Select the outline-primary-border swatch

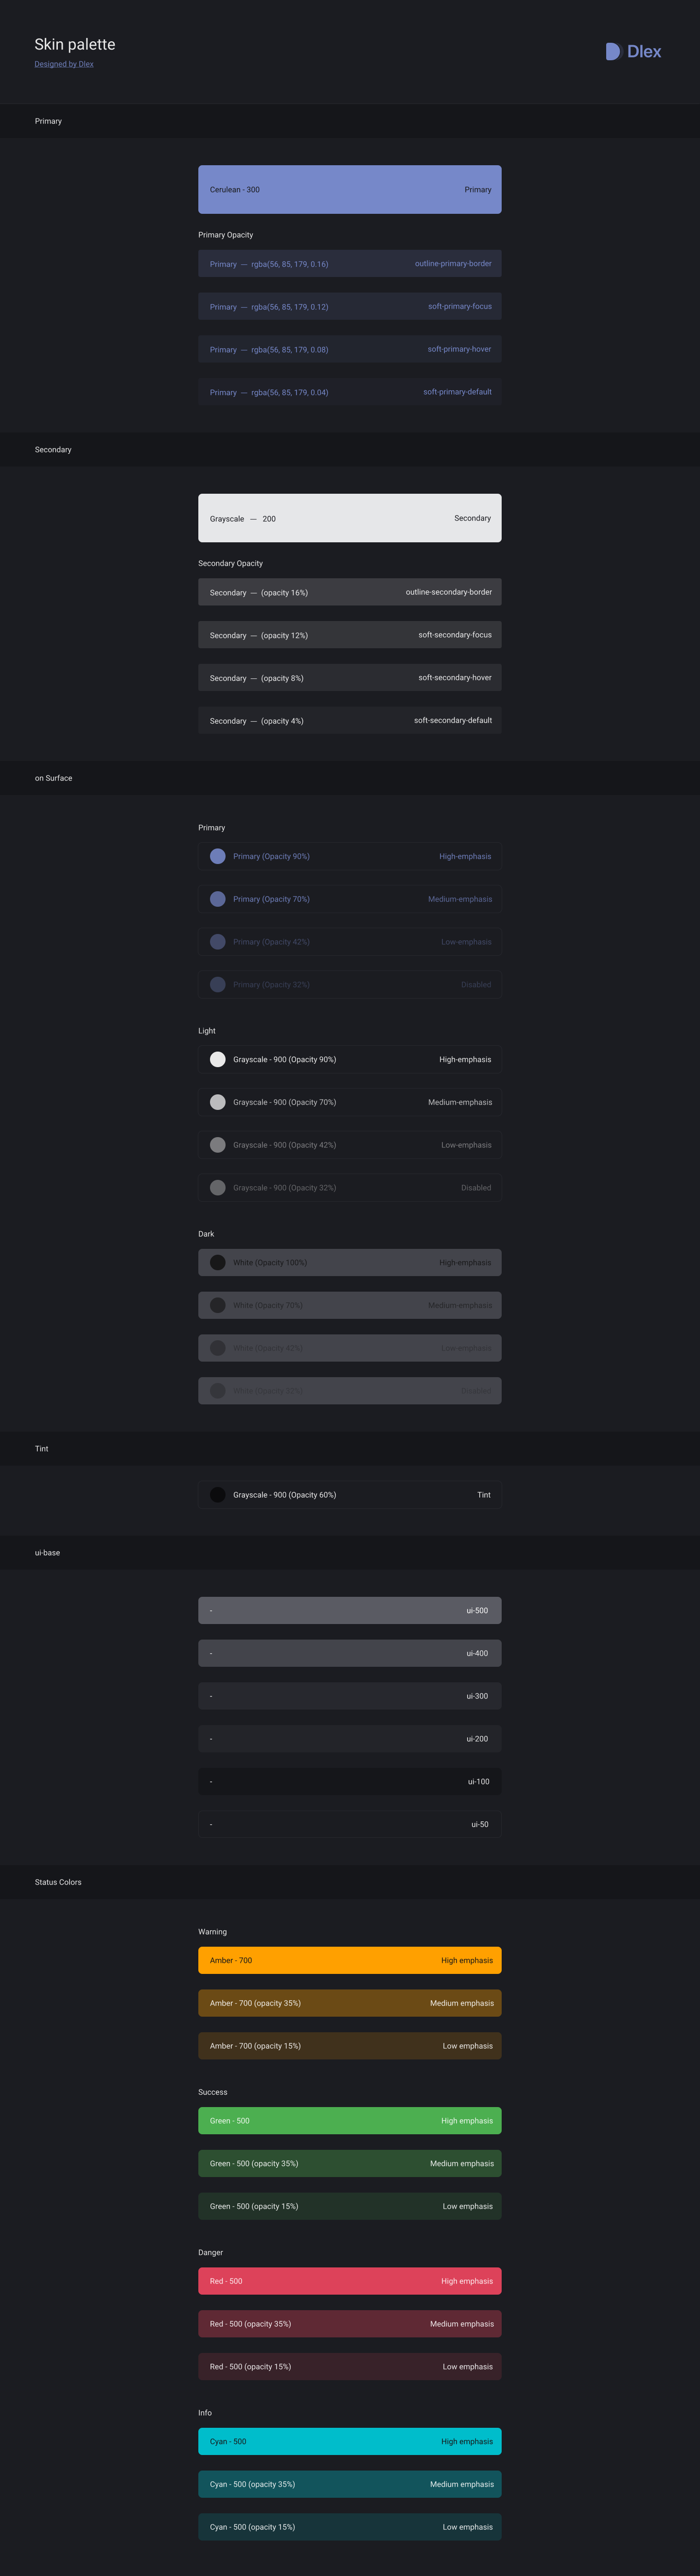point(350,264)
